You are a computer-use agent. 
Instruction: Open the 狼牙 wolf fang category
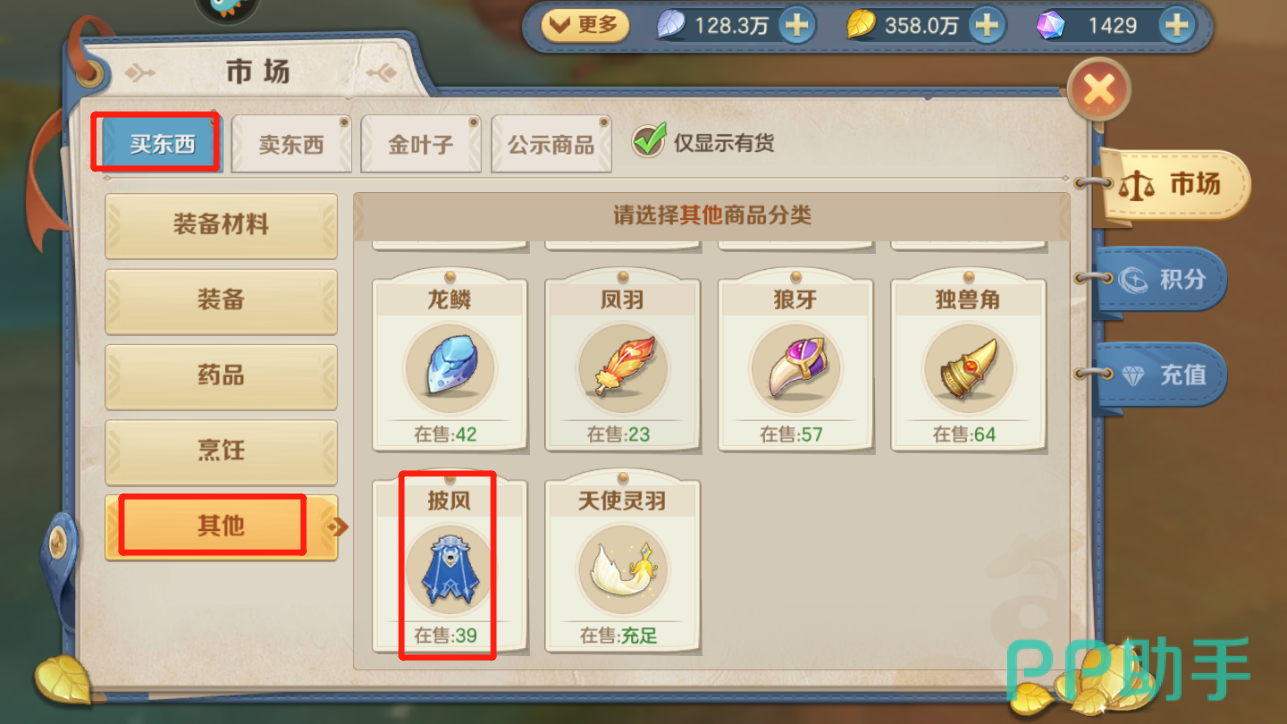(795, 364)
